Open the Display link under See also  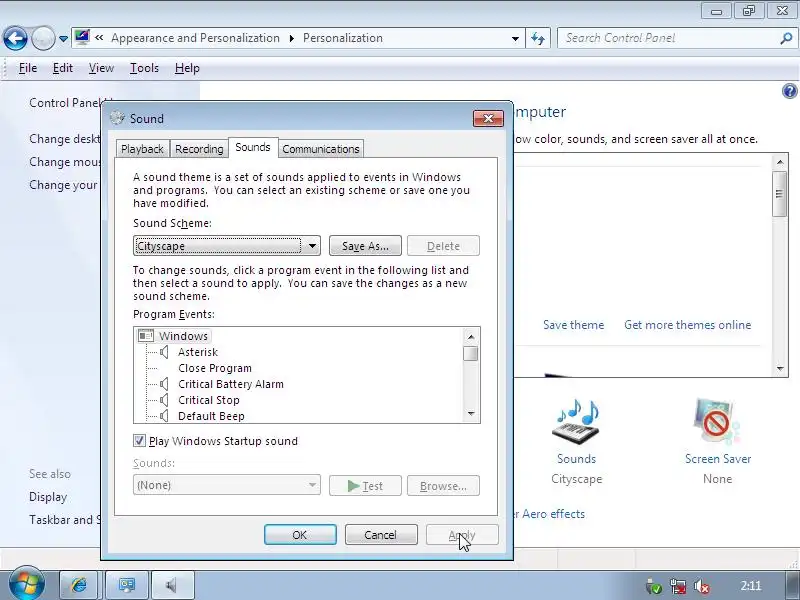(48, 497)
